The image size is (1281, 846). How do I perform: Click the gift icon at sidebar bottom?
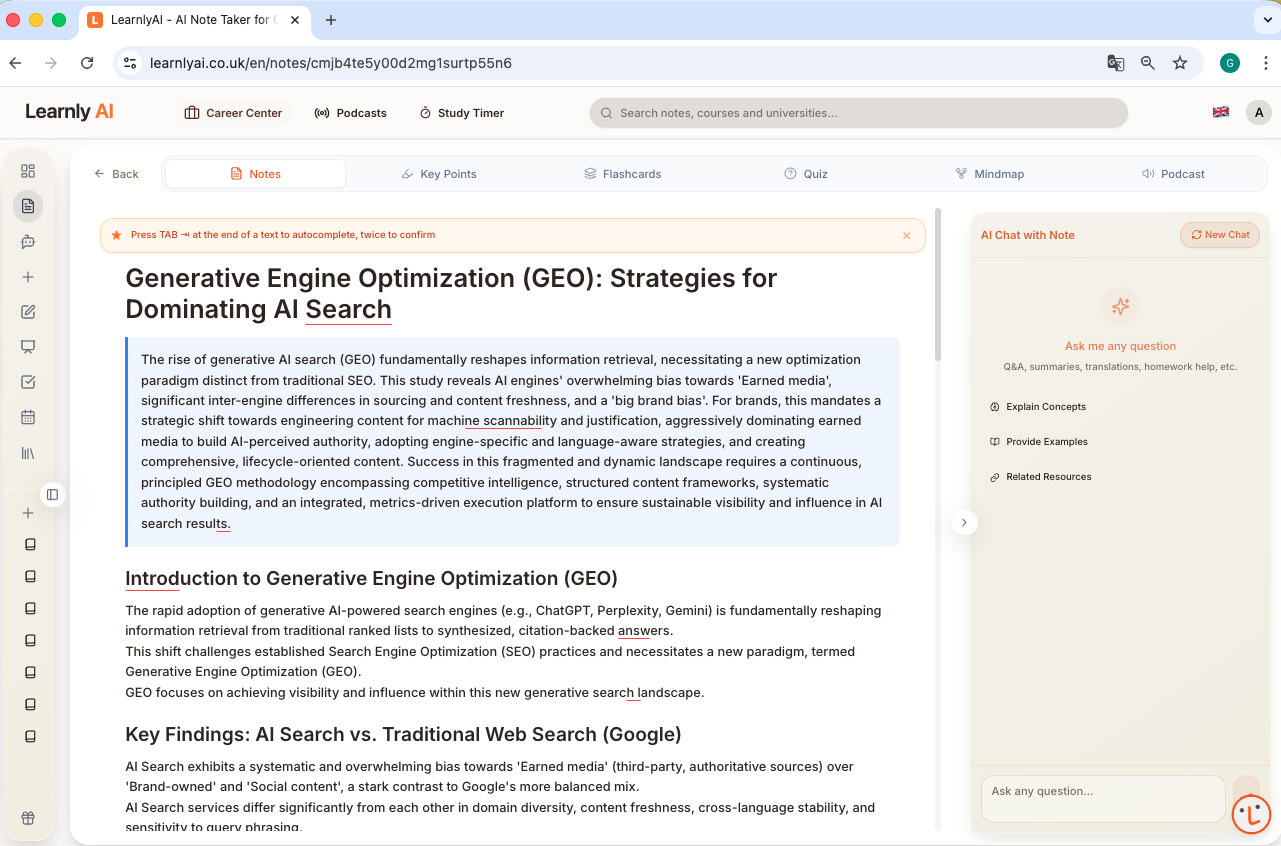pos(28,817)
